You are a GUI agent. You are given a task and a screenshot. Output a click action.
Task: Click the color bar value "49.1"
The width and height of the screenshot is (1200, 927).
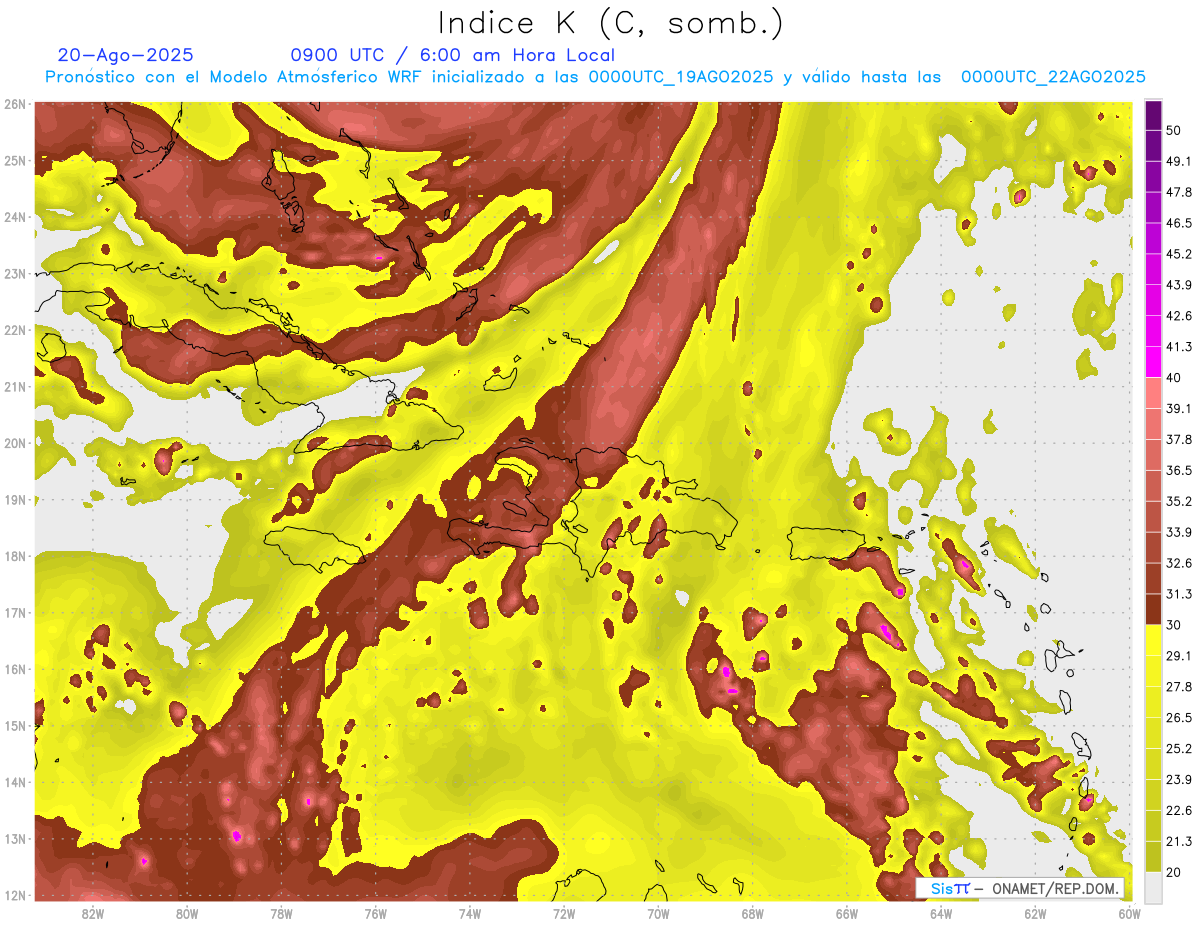(x=1179, y=161)
